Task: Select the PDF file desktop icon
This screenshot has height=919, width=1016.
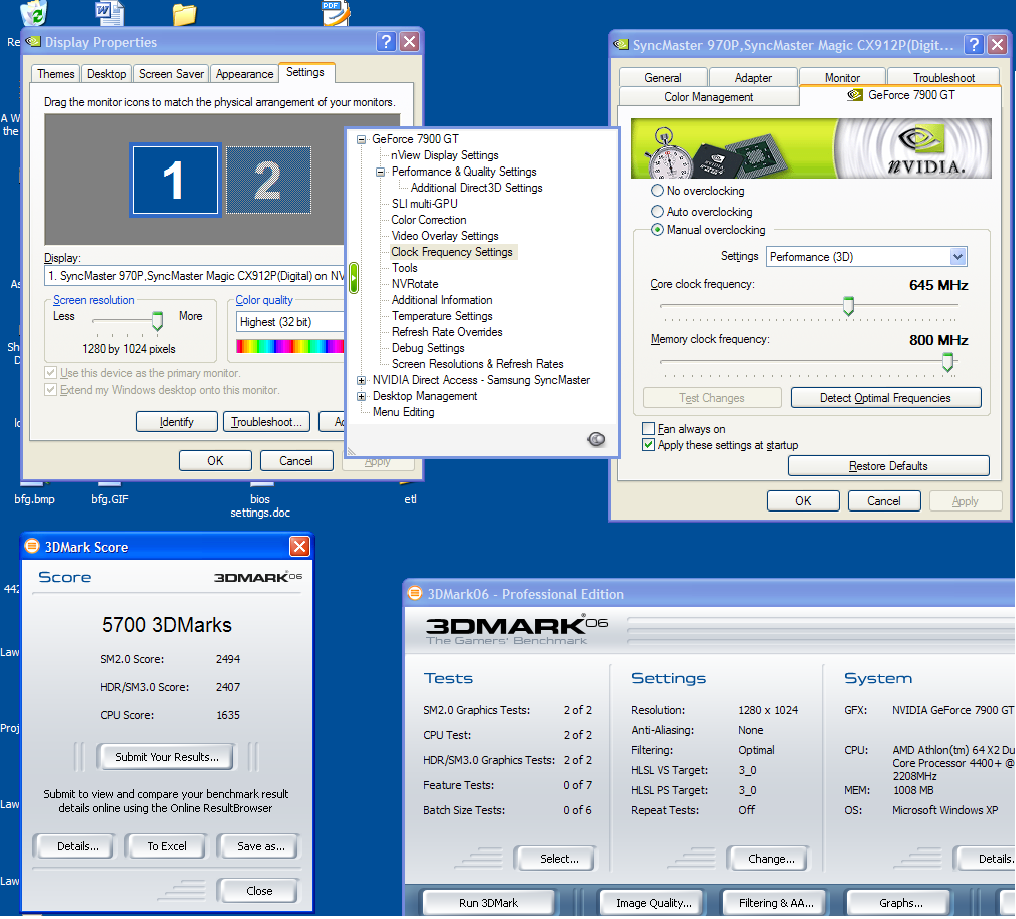Action: pyautogui.click(x=336, y=12)
